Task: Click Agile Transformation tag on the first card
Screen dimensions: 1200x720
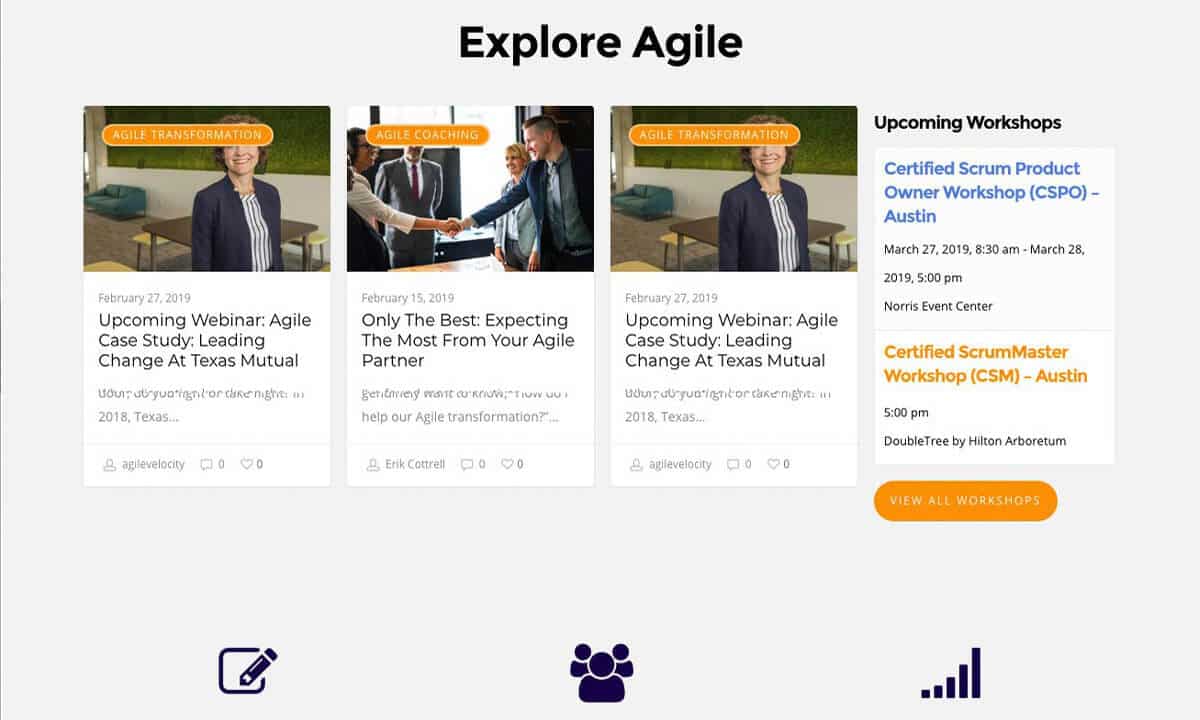Action: 187,135
